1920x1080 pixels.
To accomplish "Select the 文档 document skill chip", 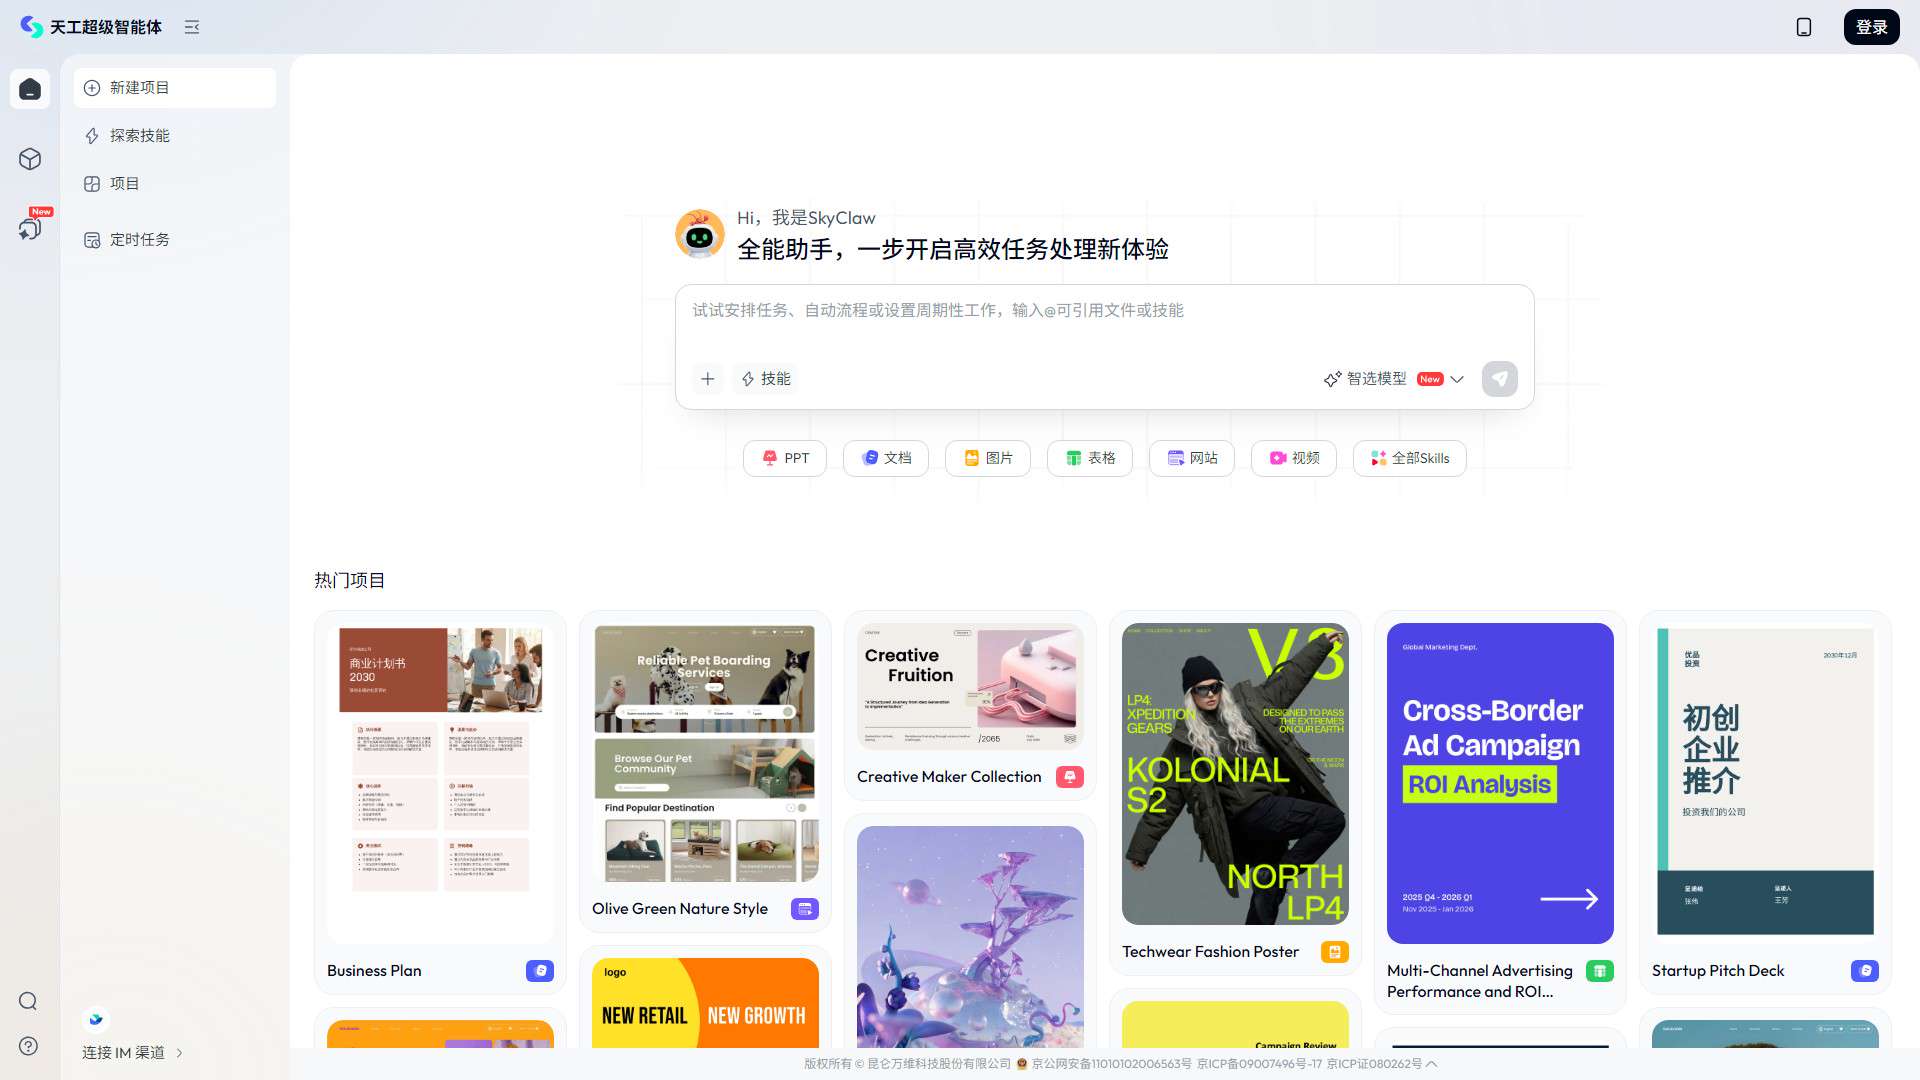I will (886, 458).
